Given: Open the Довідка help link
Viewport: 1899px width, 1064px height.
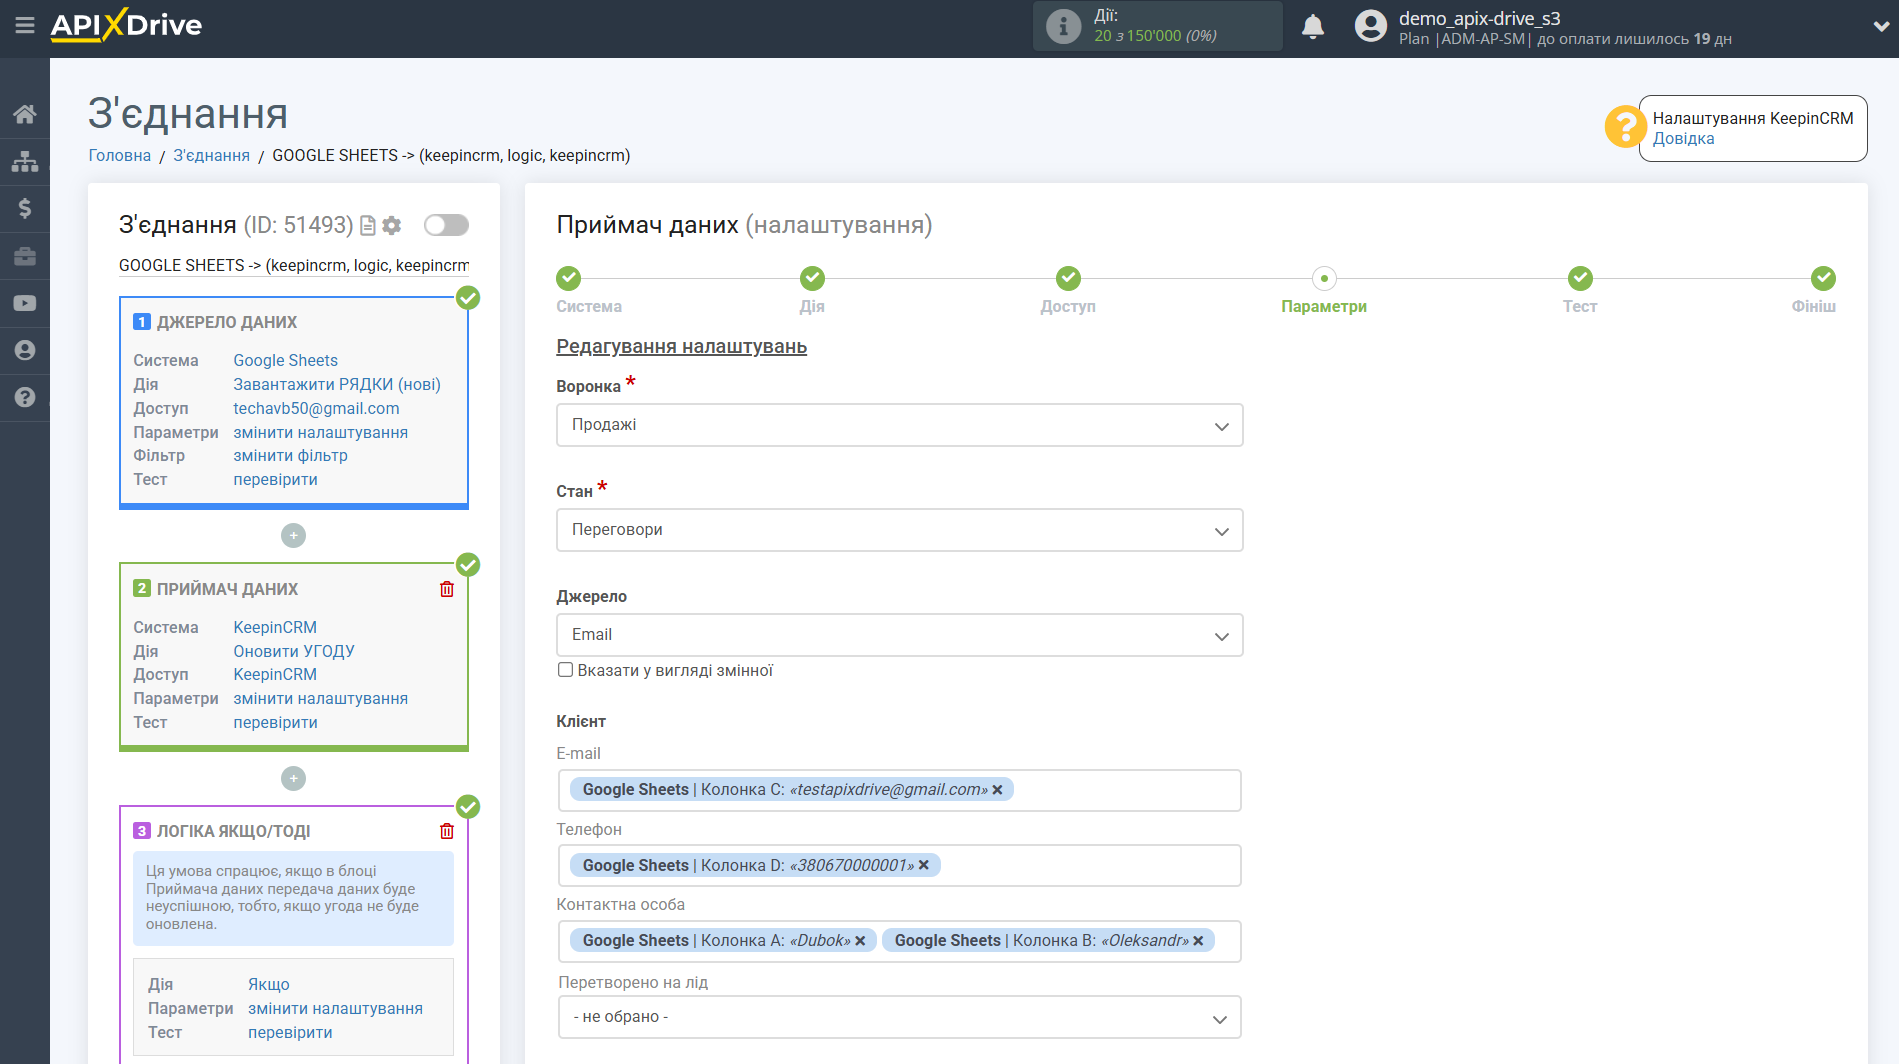Looking at the screenshot, I should coord(1683,139).
